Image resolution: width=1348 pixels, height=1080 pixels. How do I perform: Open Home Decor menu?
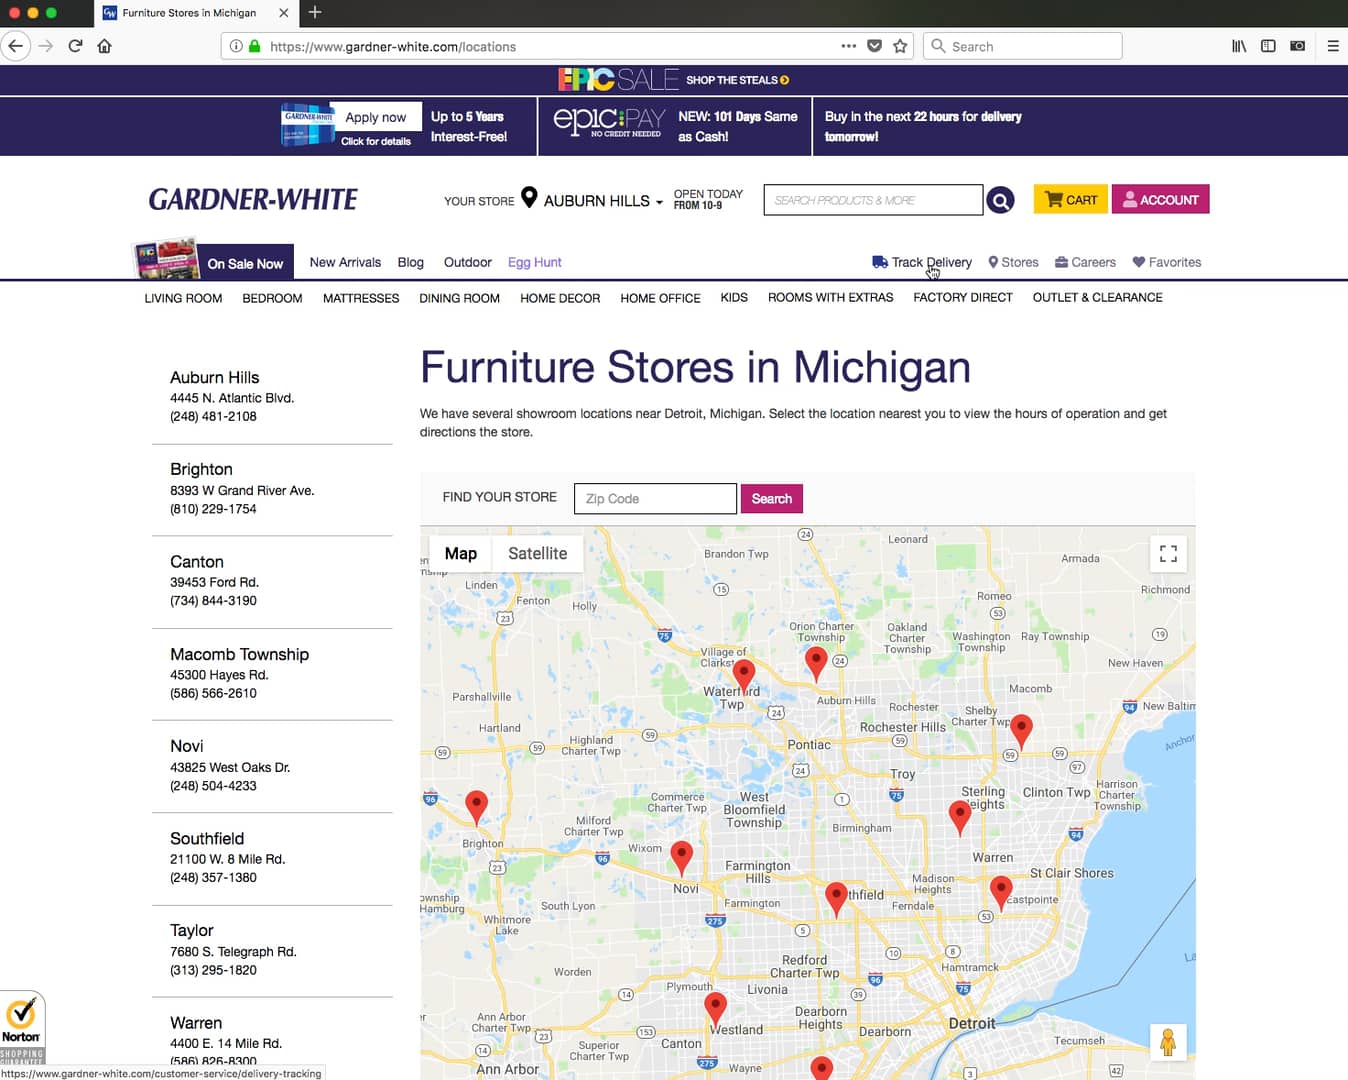(560, 298)
